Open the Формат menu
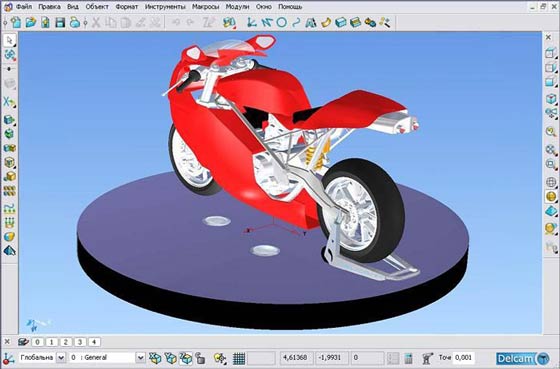 pyautogui.click(x=126, y=6)
